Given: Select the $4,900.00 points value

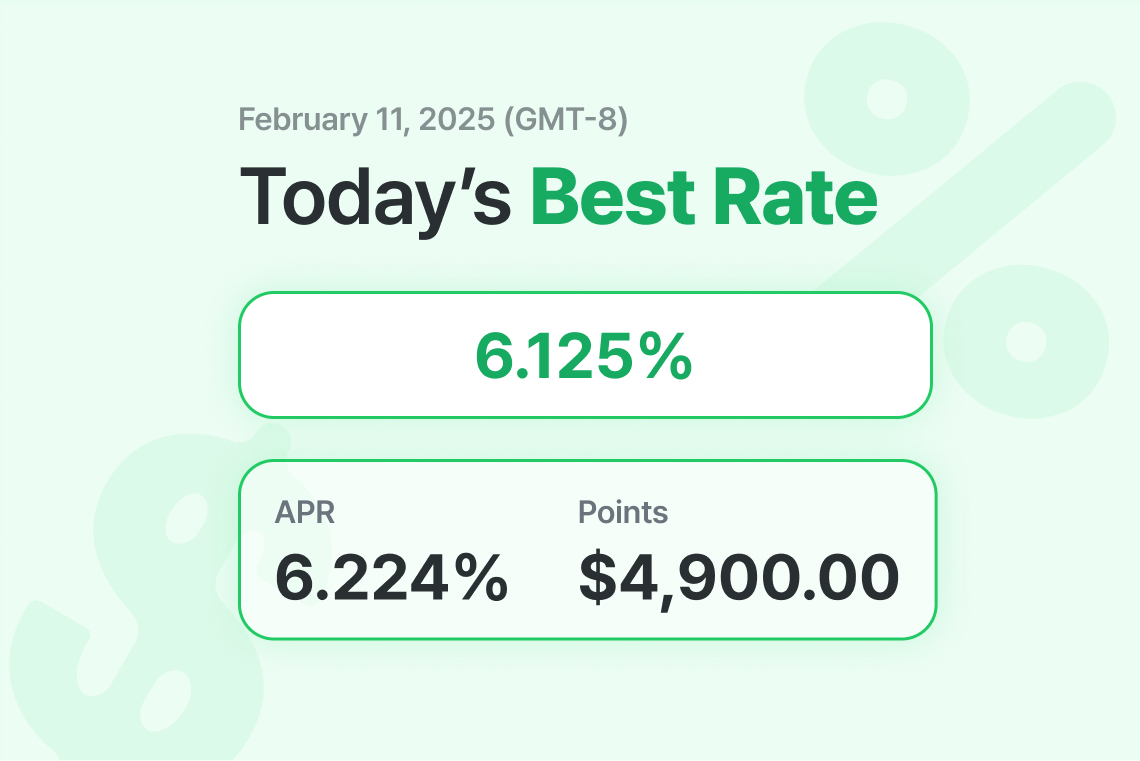Looking at the screenshot, I should [x=739, y=578].
